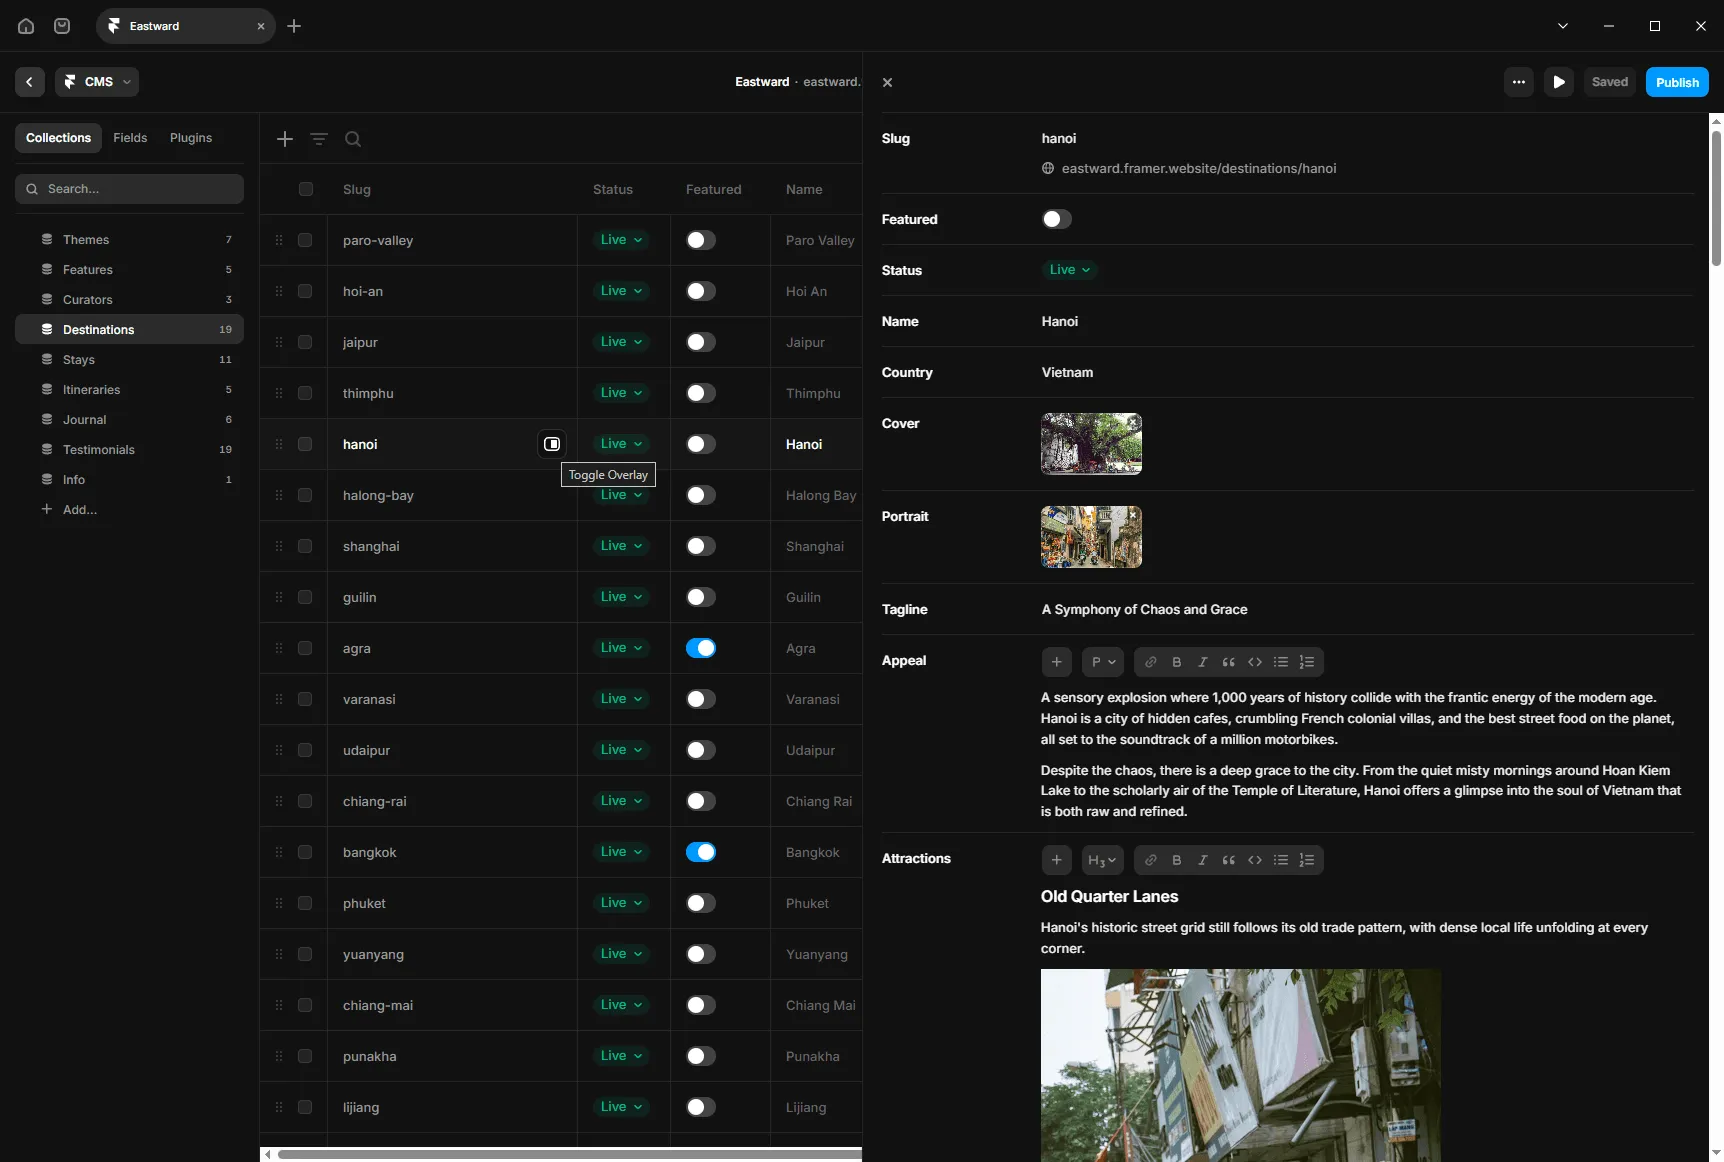Open the hanoi destination URL link
This screenshot has width=1724, height=1162.
tap(1199, 168)
